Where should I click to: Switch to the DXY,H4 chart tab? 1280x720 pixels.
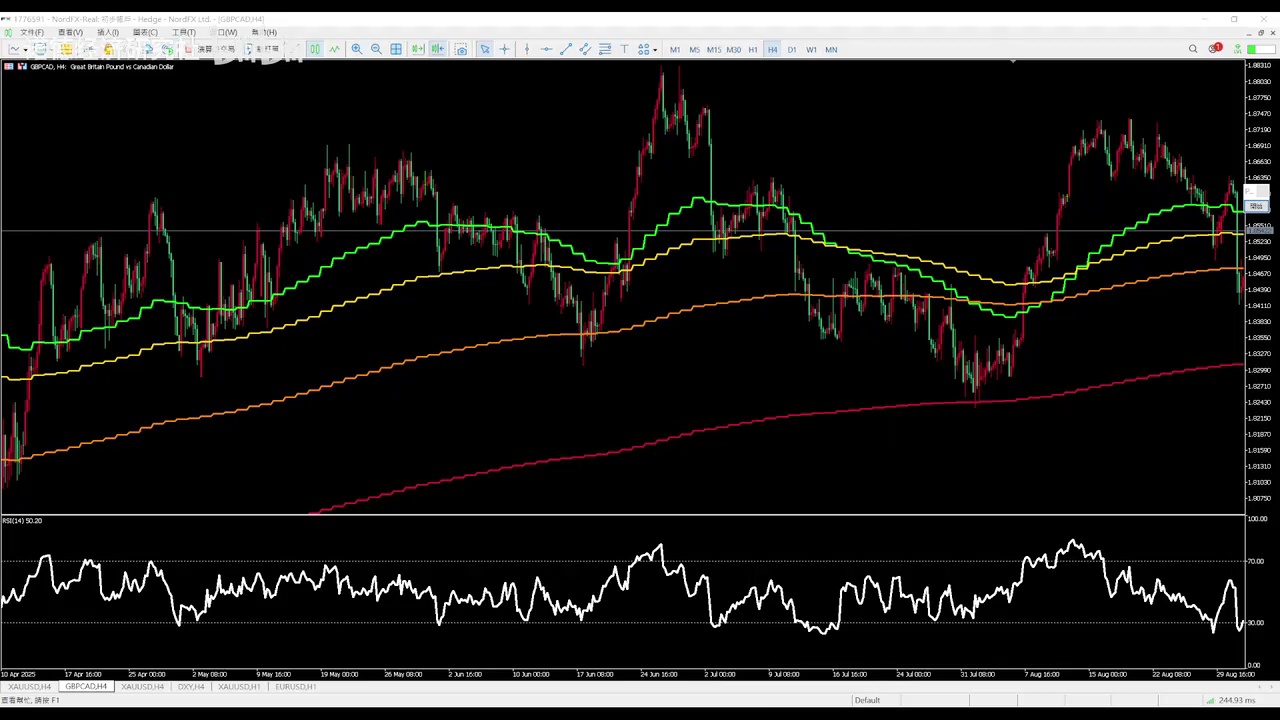coord(190,687)
